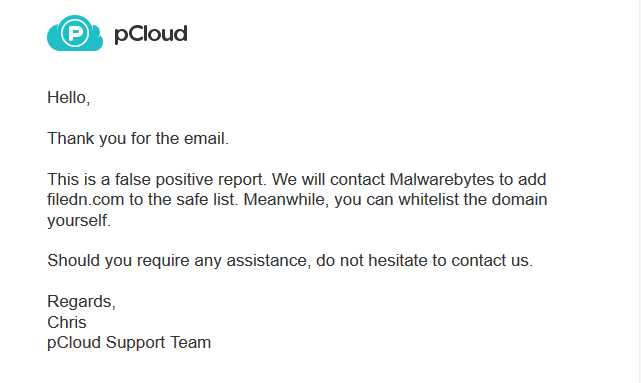Click the signature name Chris
Viewport: 641px width, 383px height.
click(67, 322)
